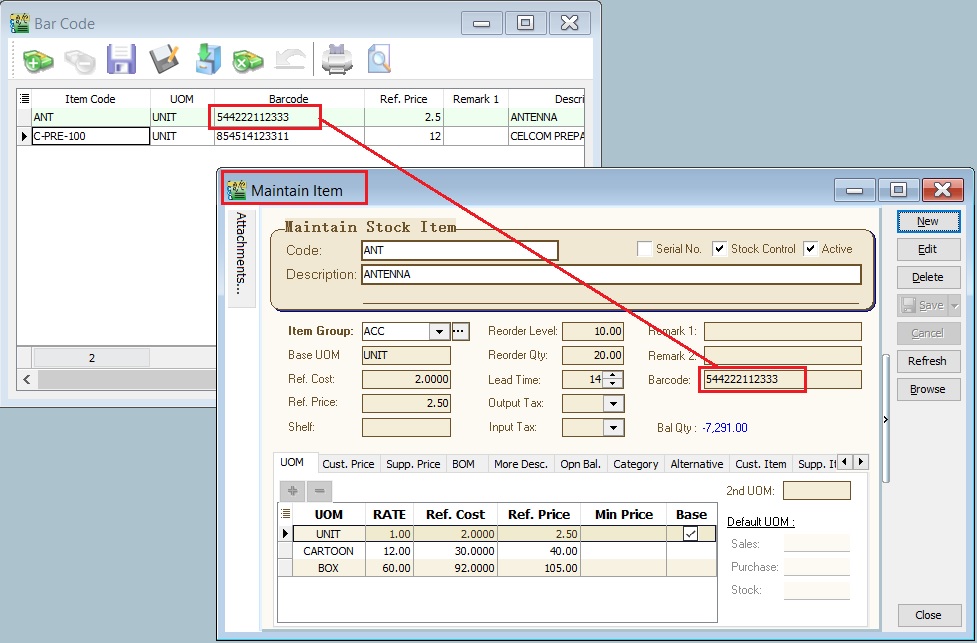
Task: Toggle the Base checkbox in the UNIT row
Action: [x=691, y=534]
